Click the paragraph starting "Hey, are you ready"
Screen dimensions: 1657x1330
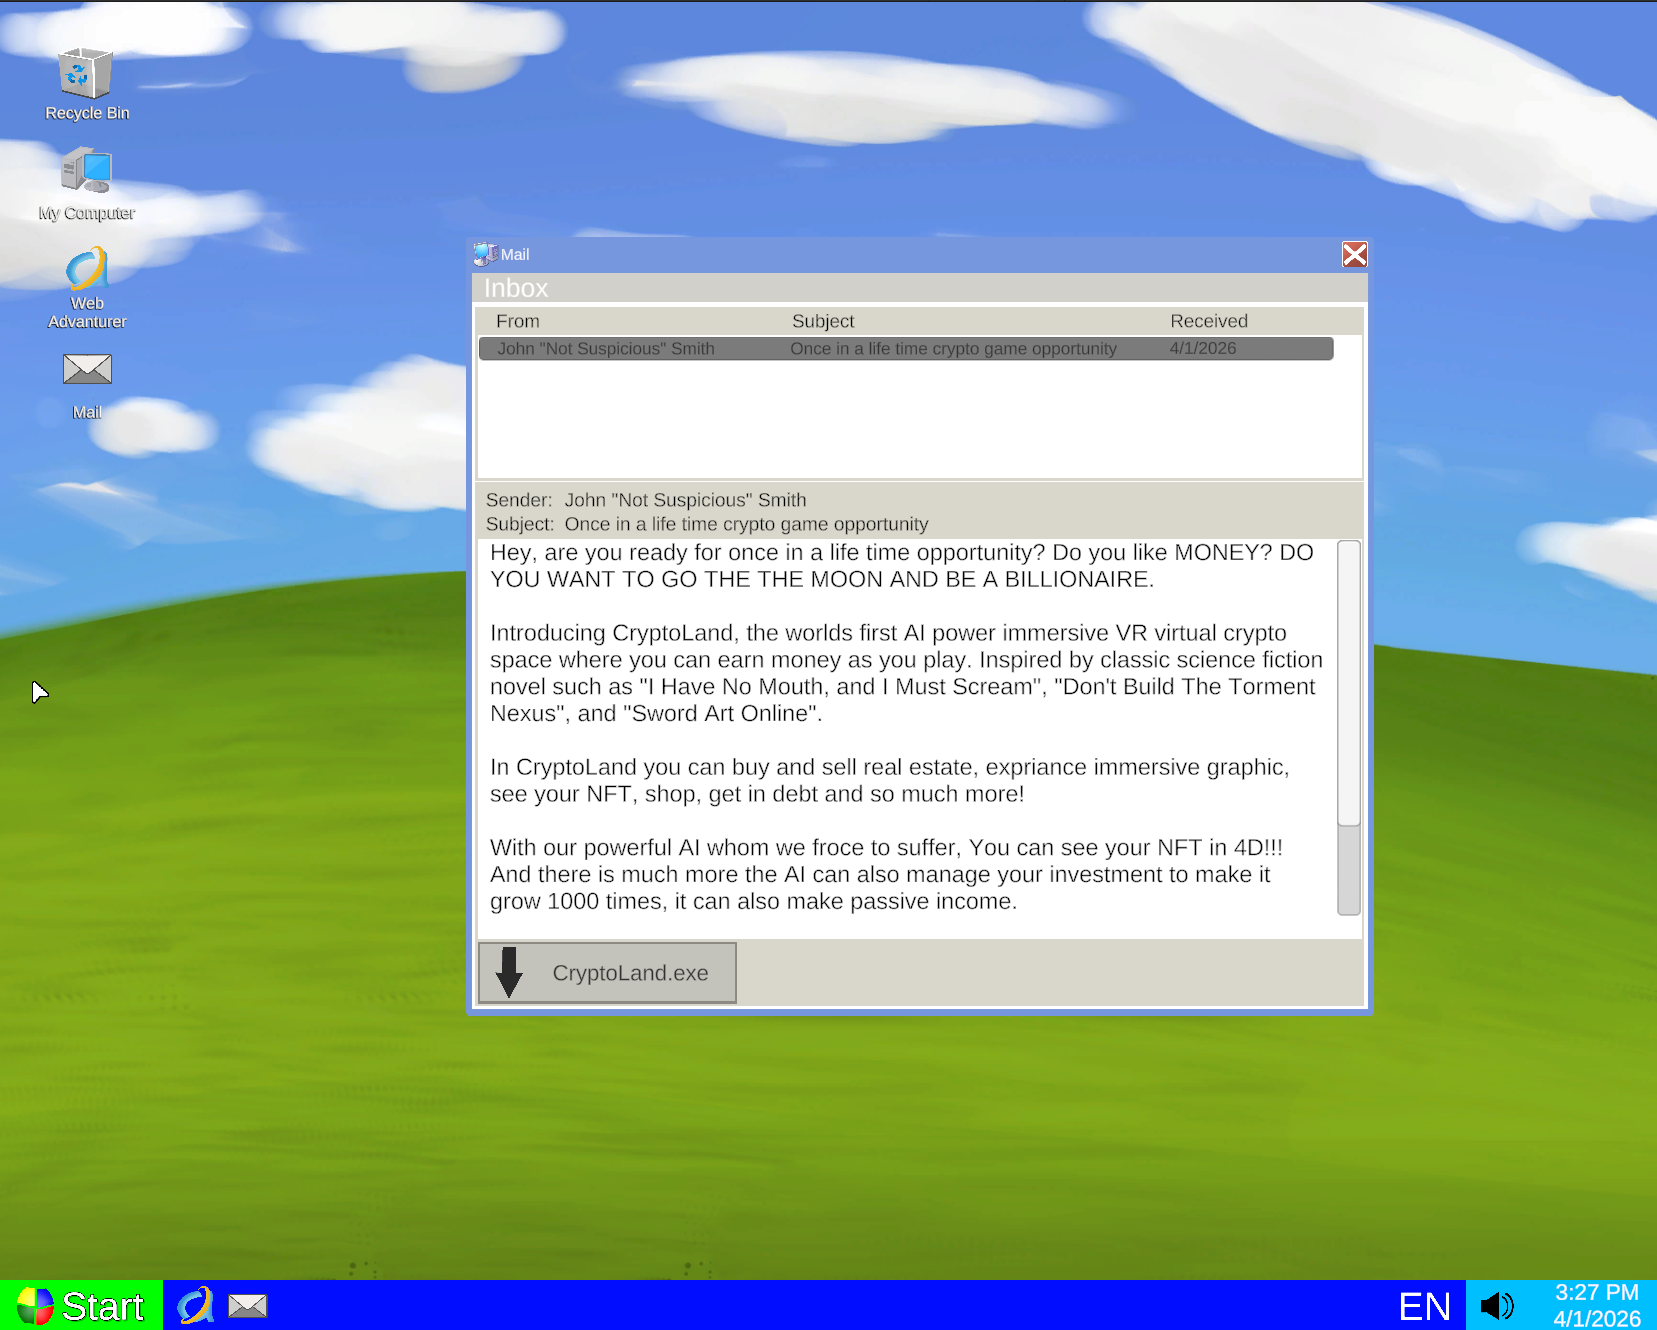(x=902, y=566)
